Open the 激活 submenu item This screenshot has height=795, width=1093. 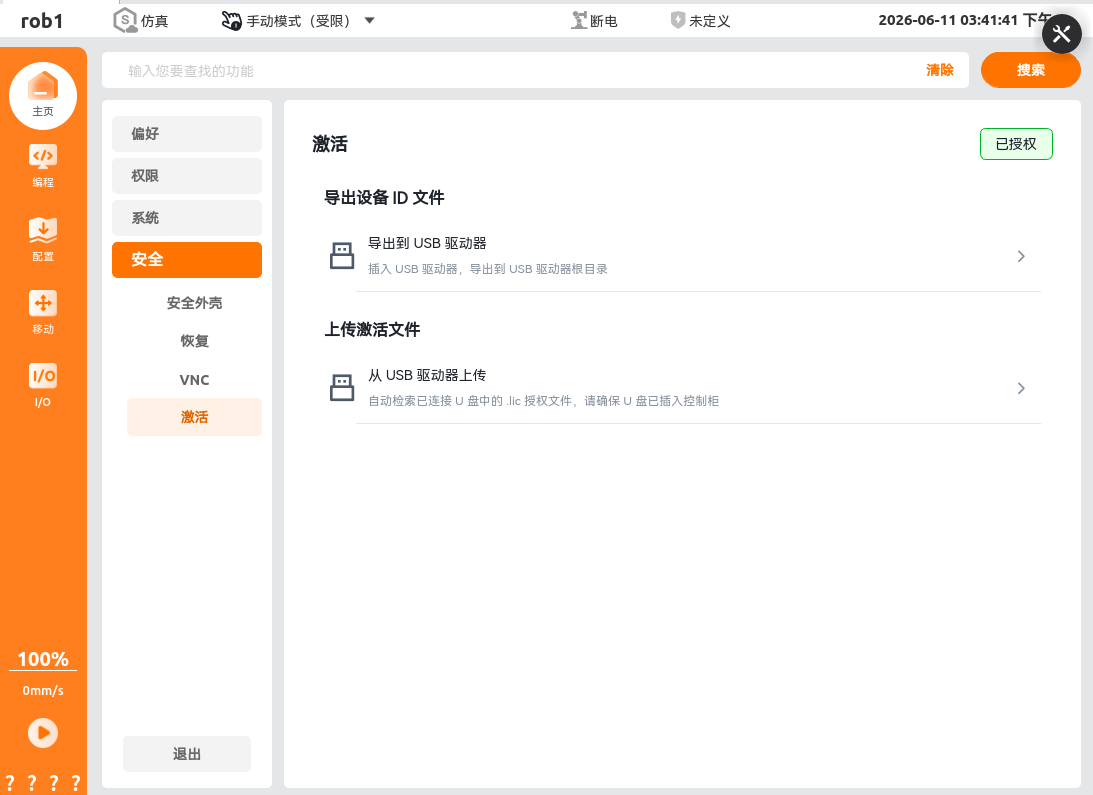point(194,417)
